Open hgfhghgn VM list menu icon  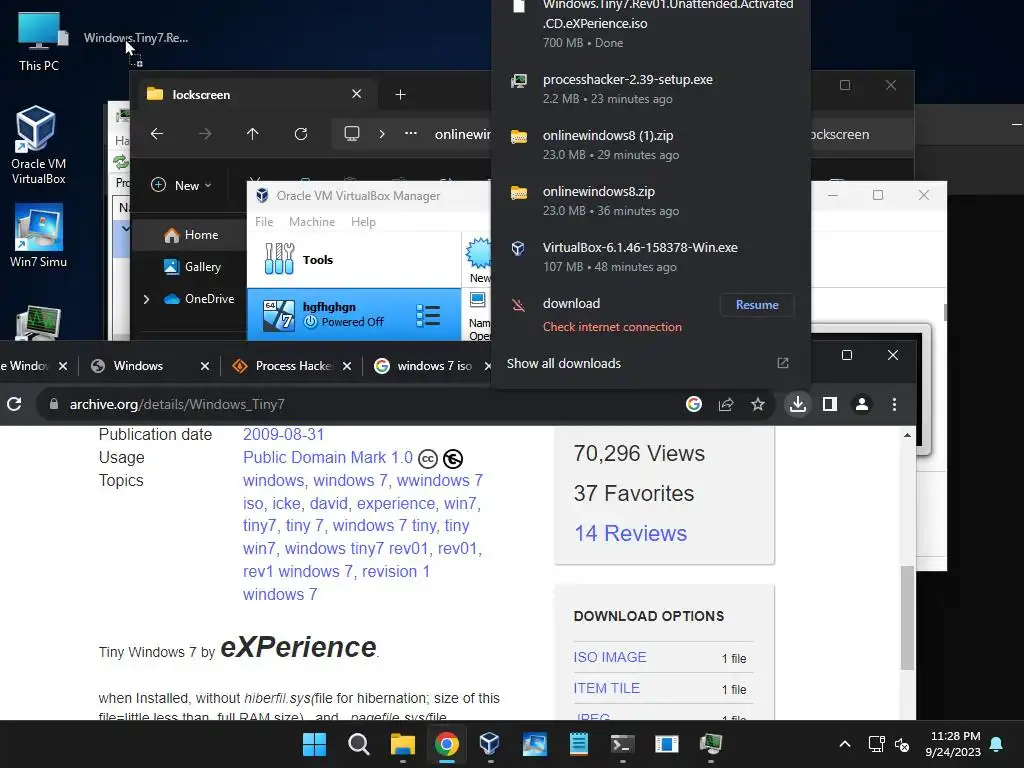click(428, 315)
